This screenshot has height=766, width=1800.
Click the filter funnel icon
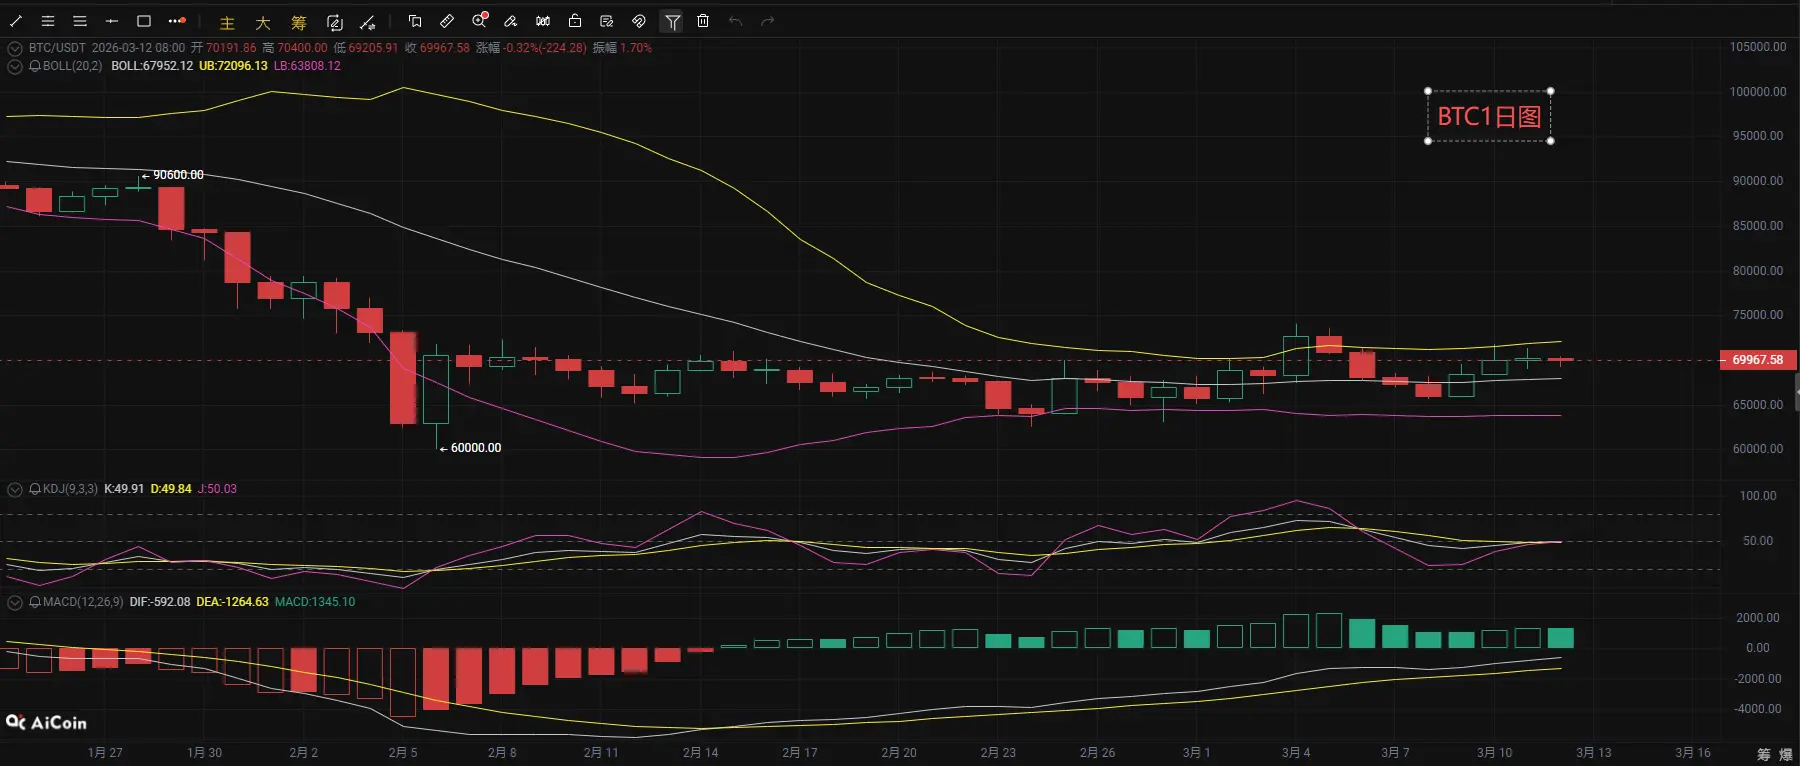pos(673,21)
